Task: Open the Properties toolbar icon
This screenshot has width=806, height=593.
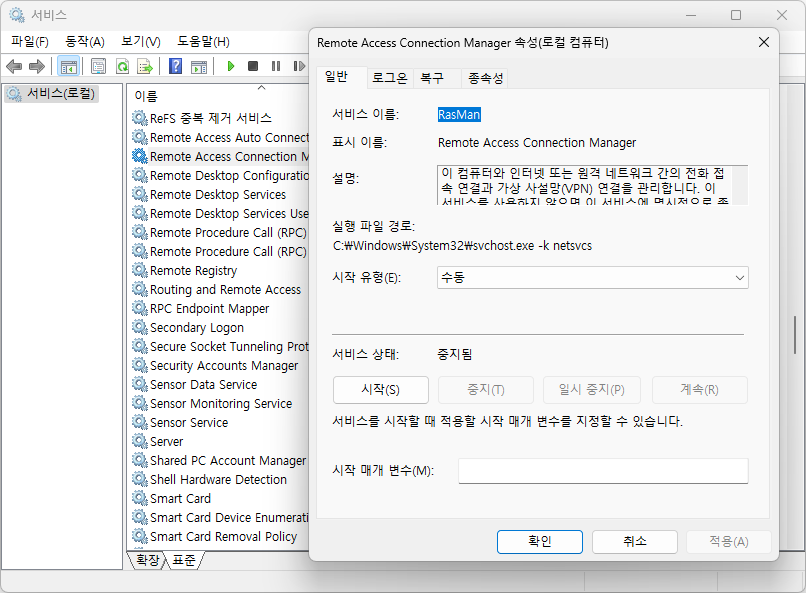Action: 98,66
